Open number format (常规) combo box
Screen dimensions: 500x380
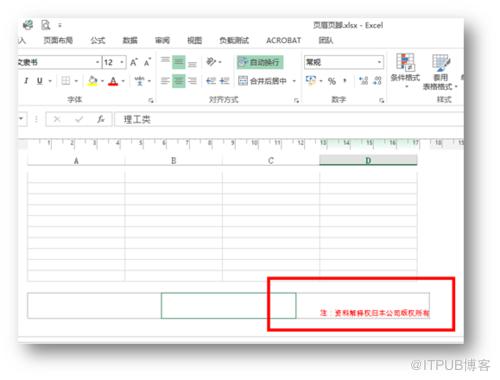(344, 62)
